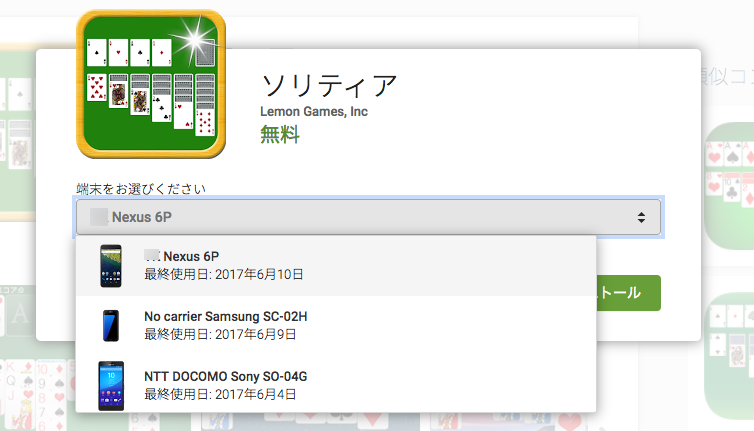Click the blurred carrier icon in the selector field
The image size is (754, 431).
[x=99, y=217]
